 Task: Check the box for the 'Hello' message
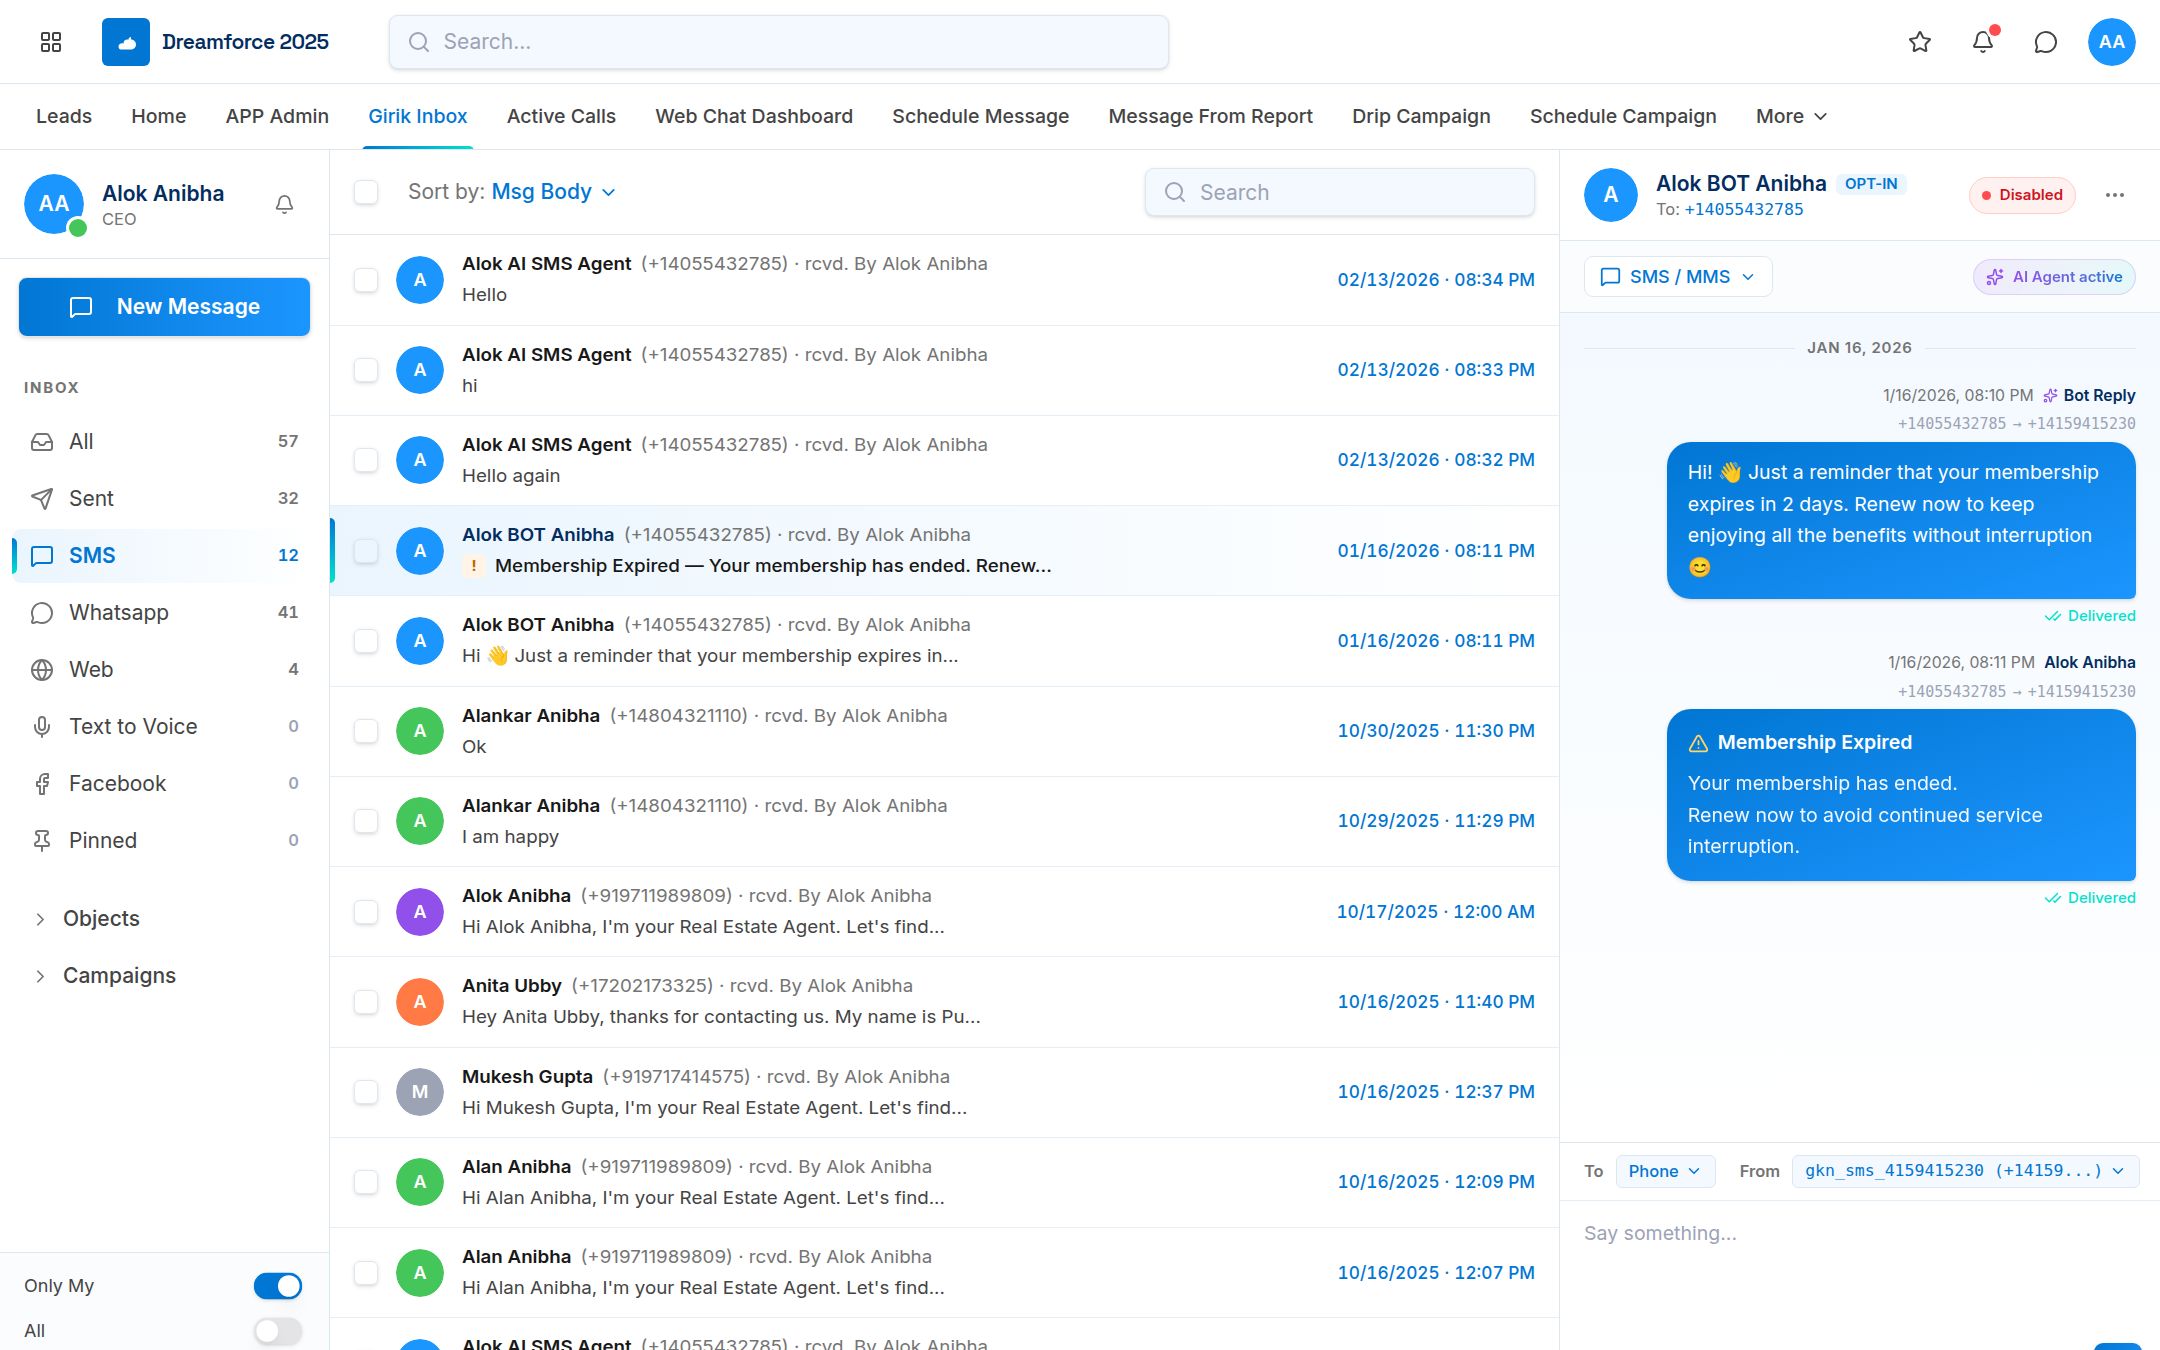click(366, 280)
